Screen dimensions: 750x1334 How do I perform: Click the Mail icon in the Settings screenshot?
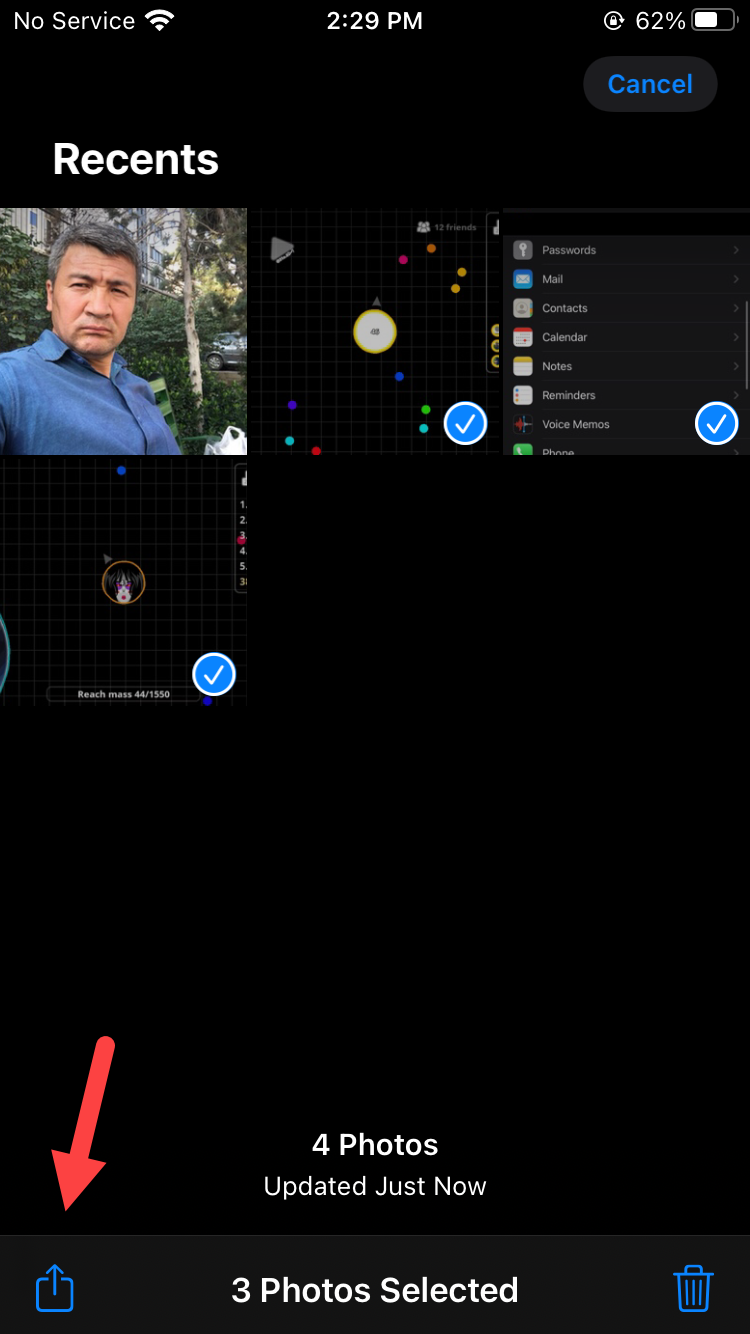(x=523, y=279)
